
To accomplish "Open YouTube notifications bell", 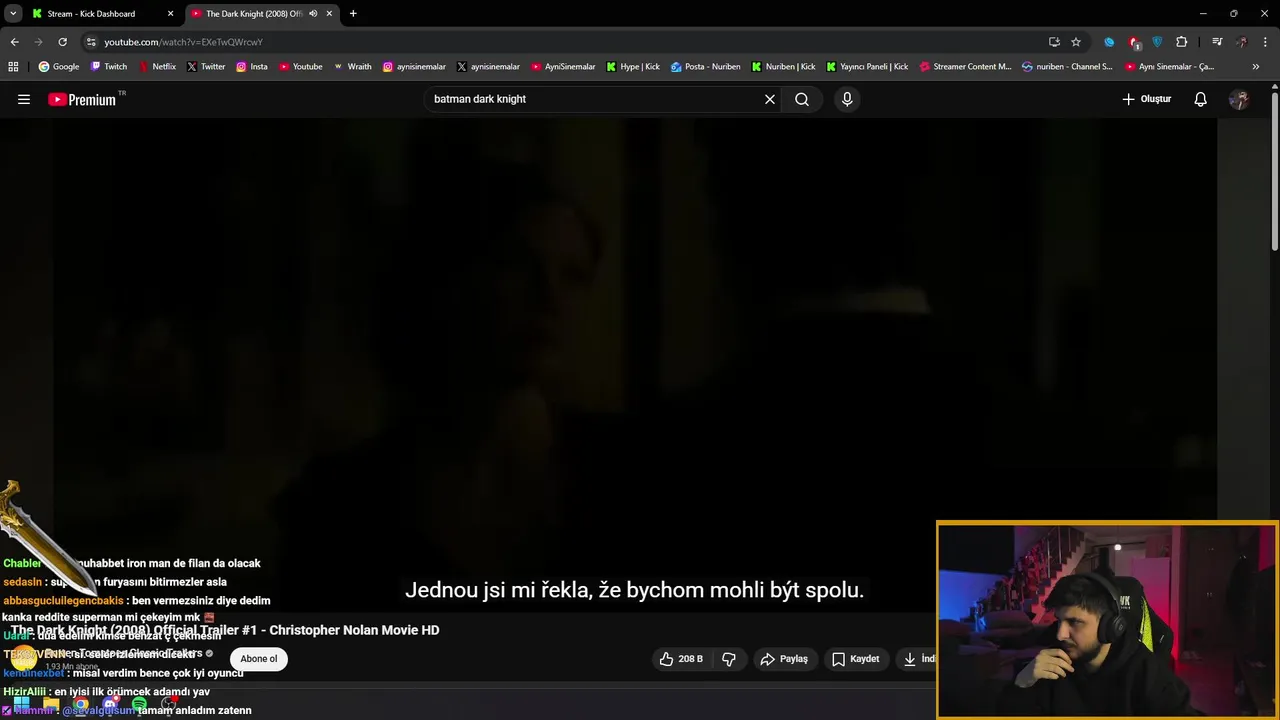I will click(x=1201, y=99).
